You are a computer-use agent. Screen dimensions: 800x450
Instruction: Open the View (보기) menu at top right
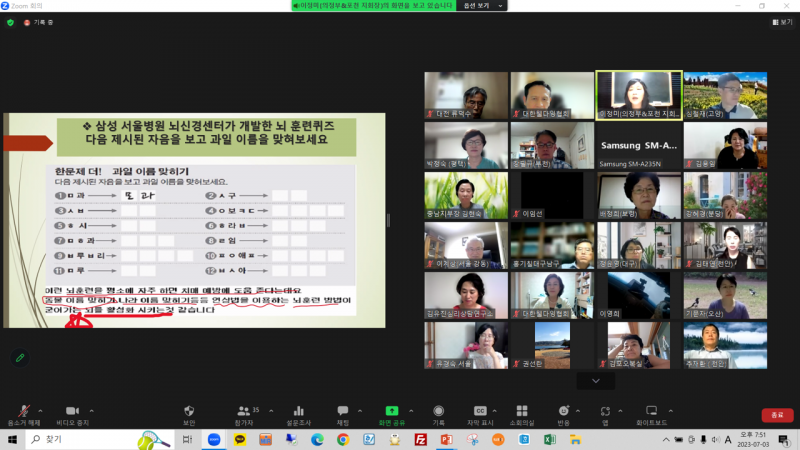781,21
